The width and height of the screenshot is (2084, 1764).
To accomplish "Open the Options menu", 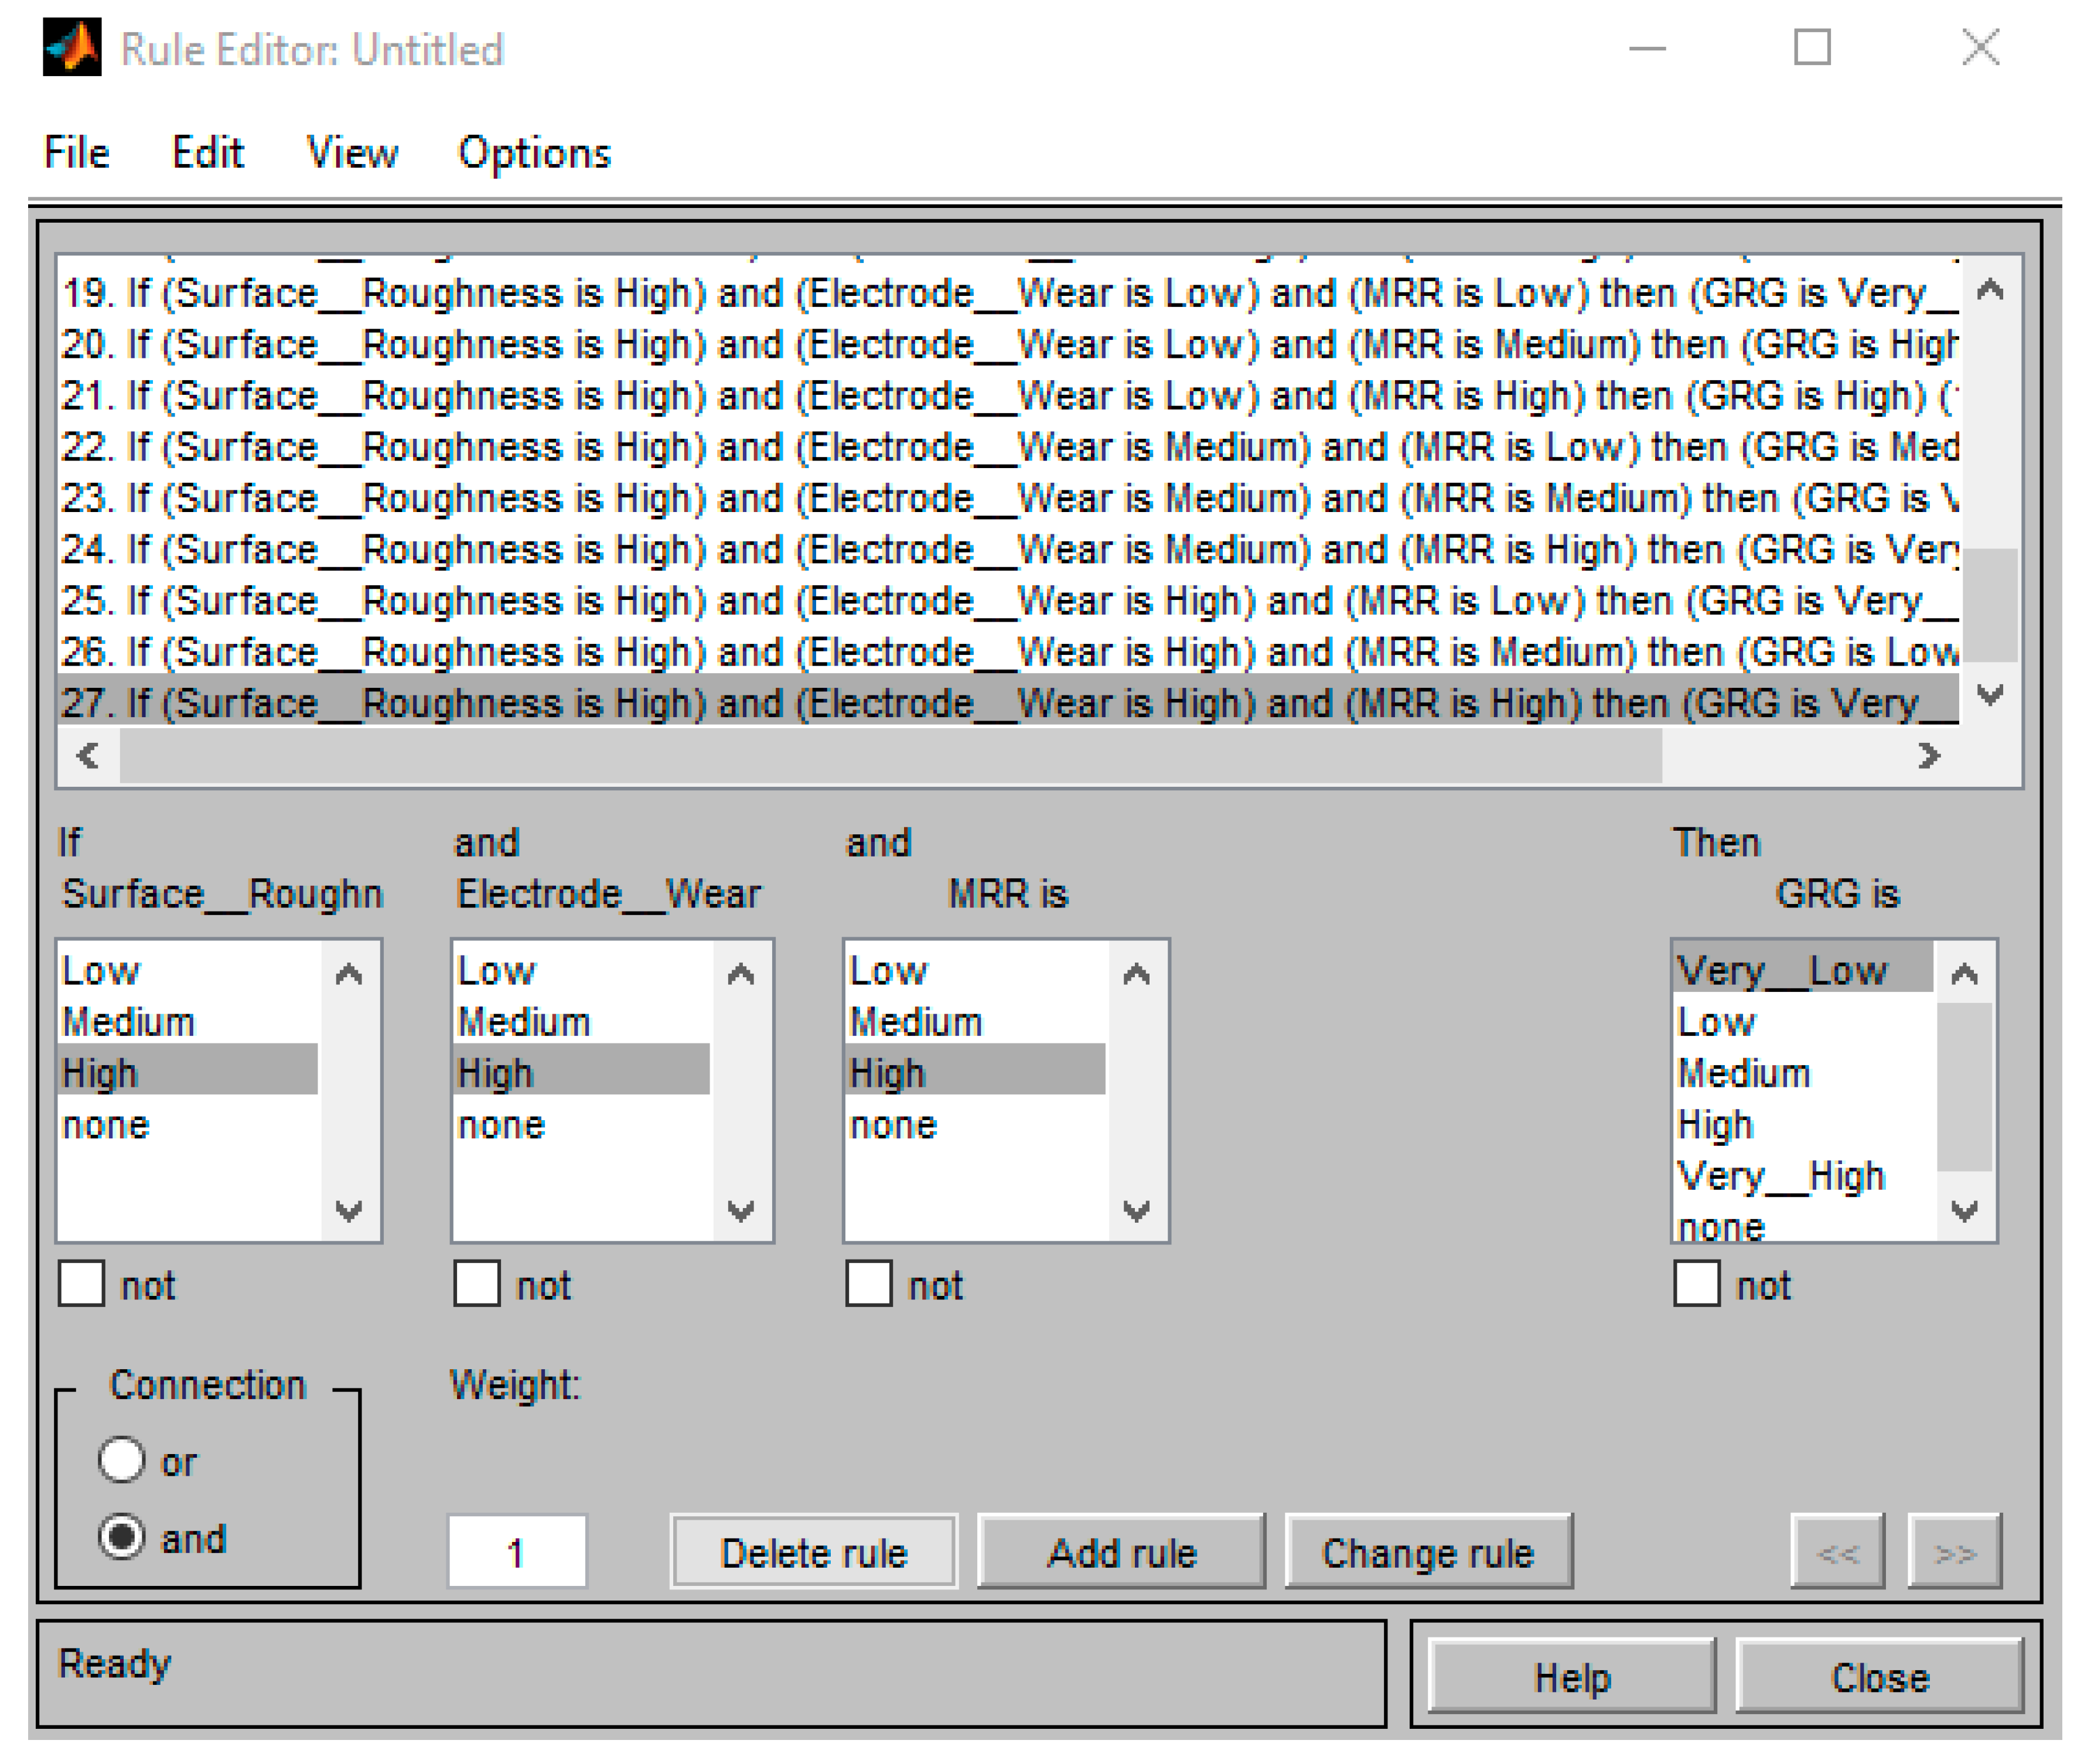I will [534, 153].
